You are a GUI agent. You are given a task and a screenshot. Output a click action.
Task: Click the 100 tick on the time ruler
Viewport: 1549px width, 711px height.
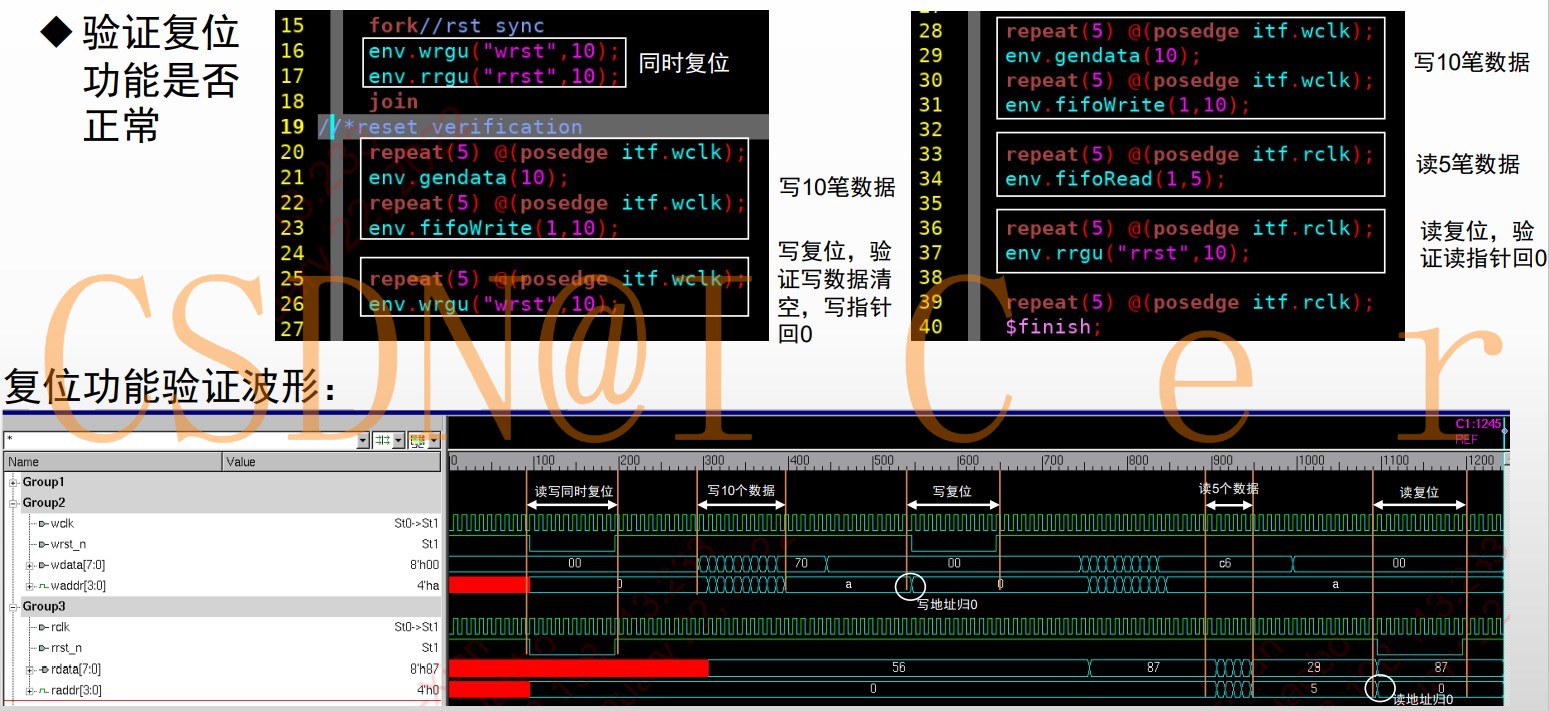point(544,461)
